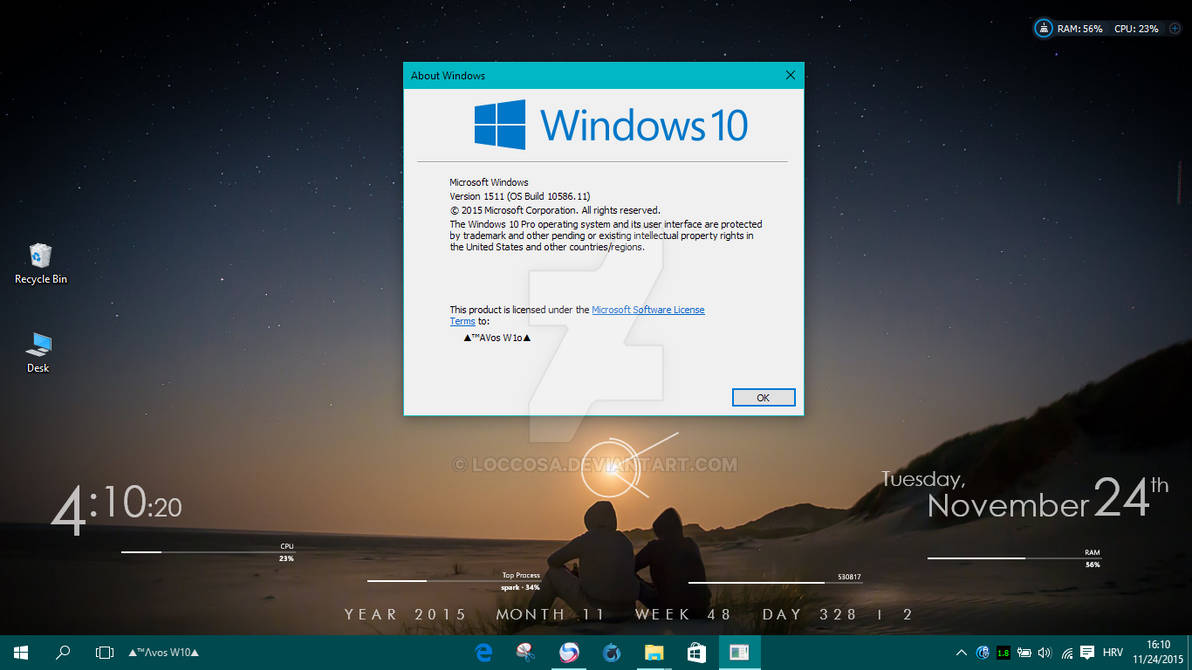Viewport: 1192px width, 670px height.
Task: Switch the HRV input language indicator
Action: point(1113,653)
